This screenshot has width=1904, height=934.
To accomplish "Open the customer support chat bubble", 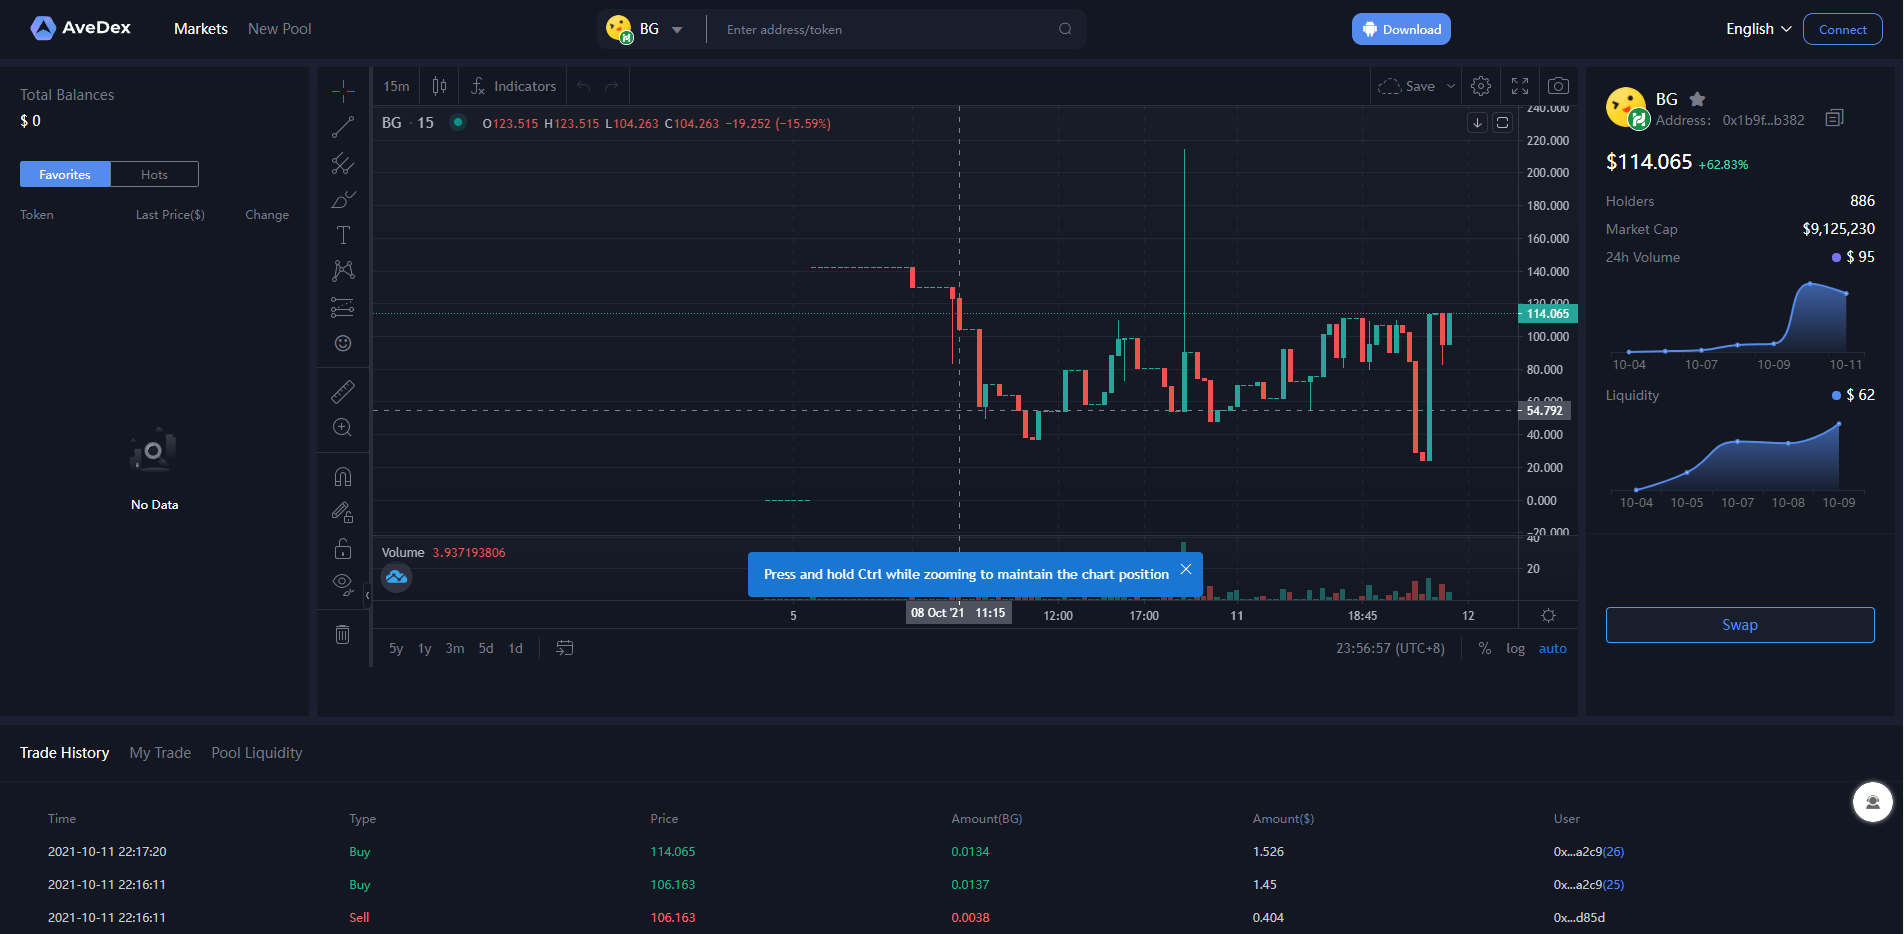I will pos(1873,802).
